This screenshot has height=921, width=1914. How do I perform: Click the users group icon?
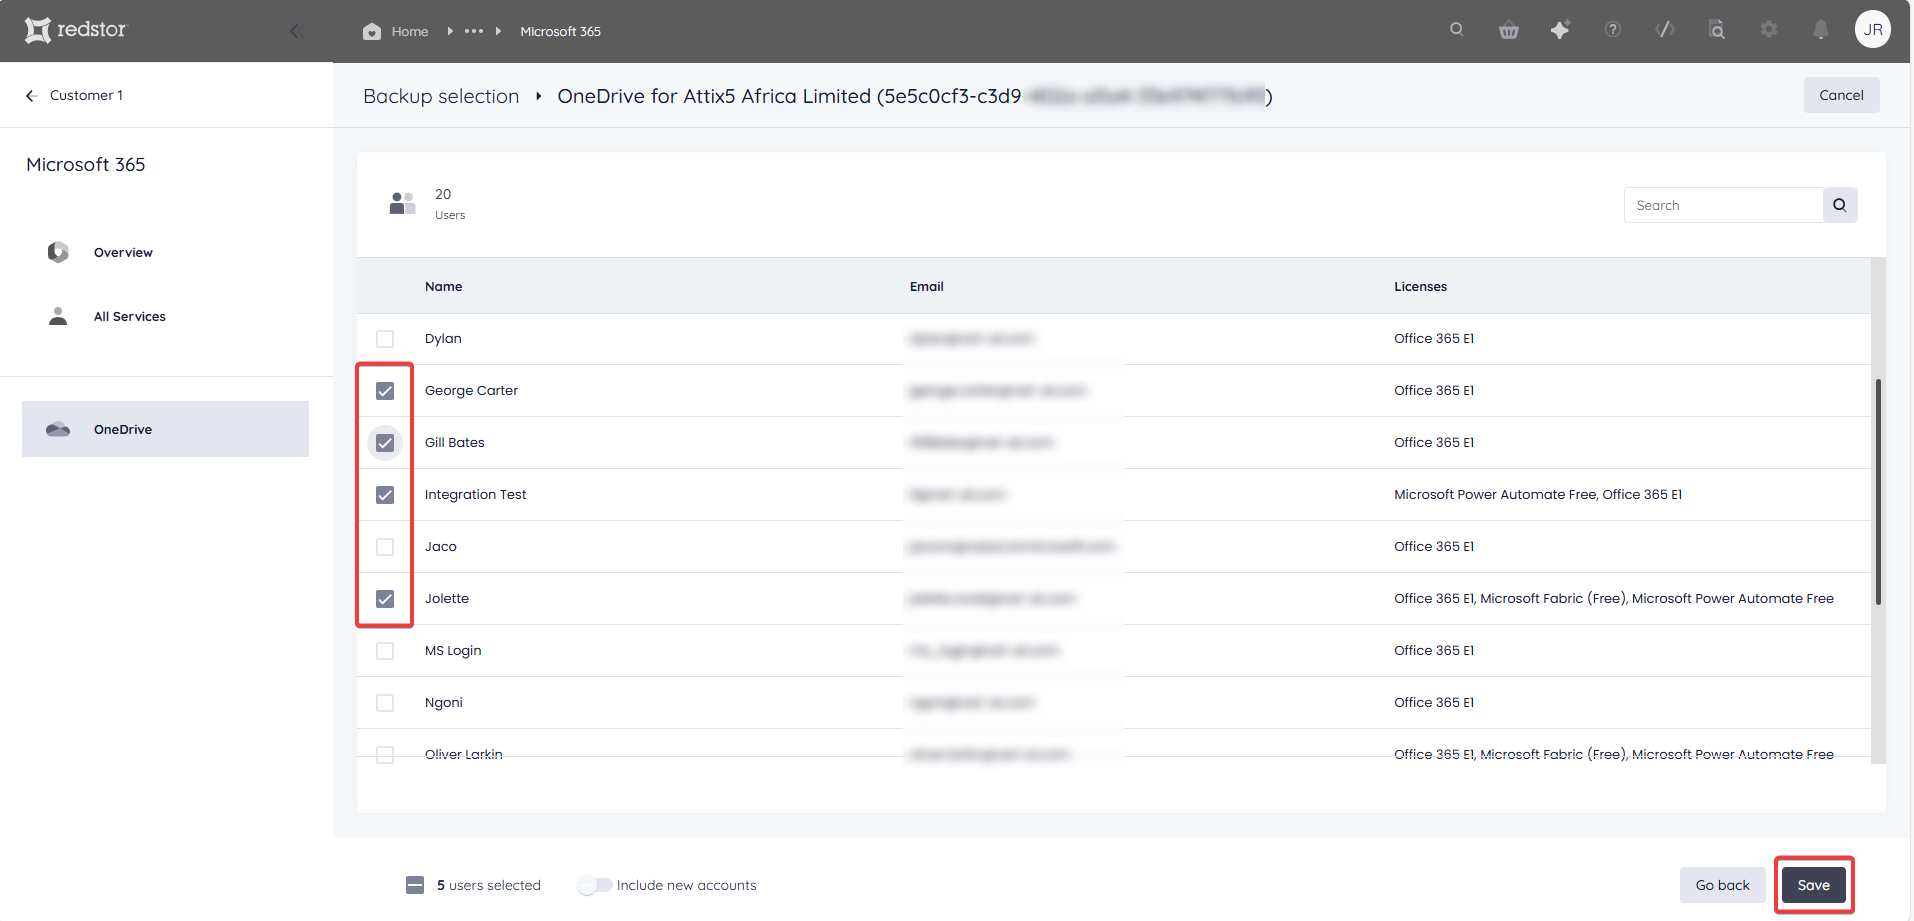pos(402,203)
